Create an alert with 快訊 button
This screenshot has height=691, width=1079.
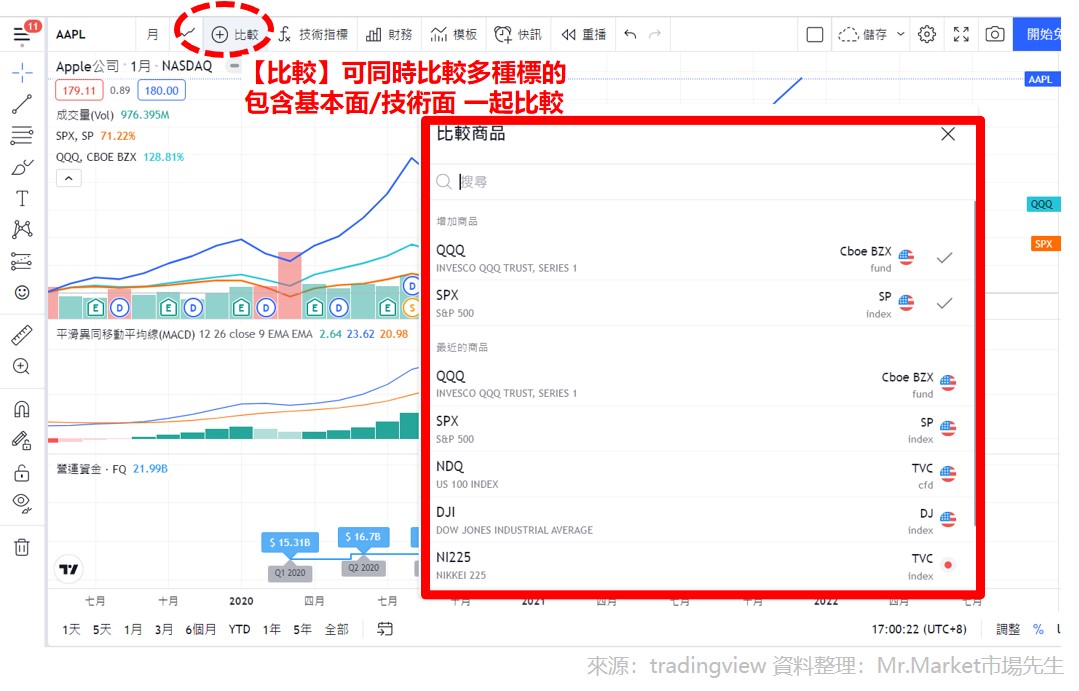518,34
